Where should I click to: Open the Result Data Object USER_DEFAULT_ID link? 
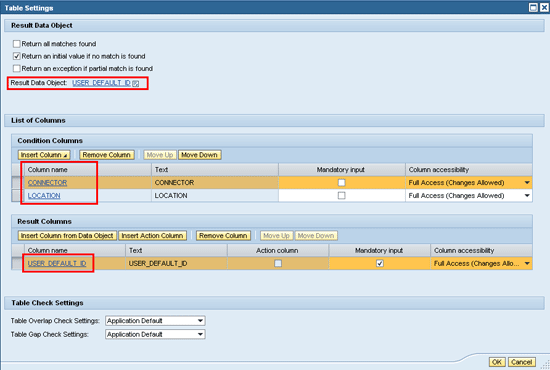(x=101, y=83)
